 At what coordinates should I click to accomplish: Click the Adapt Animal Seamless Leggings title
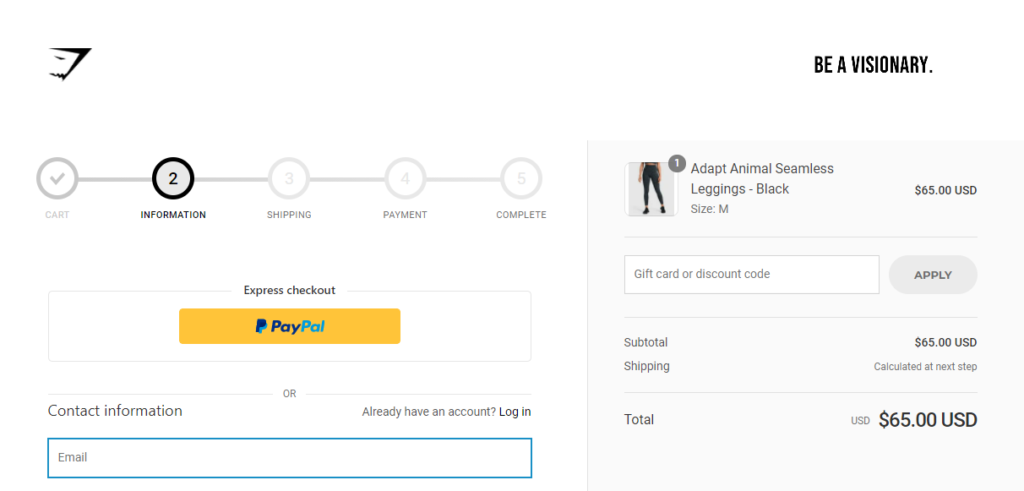[762, 179]
